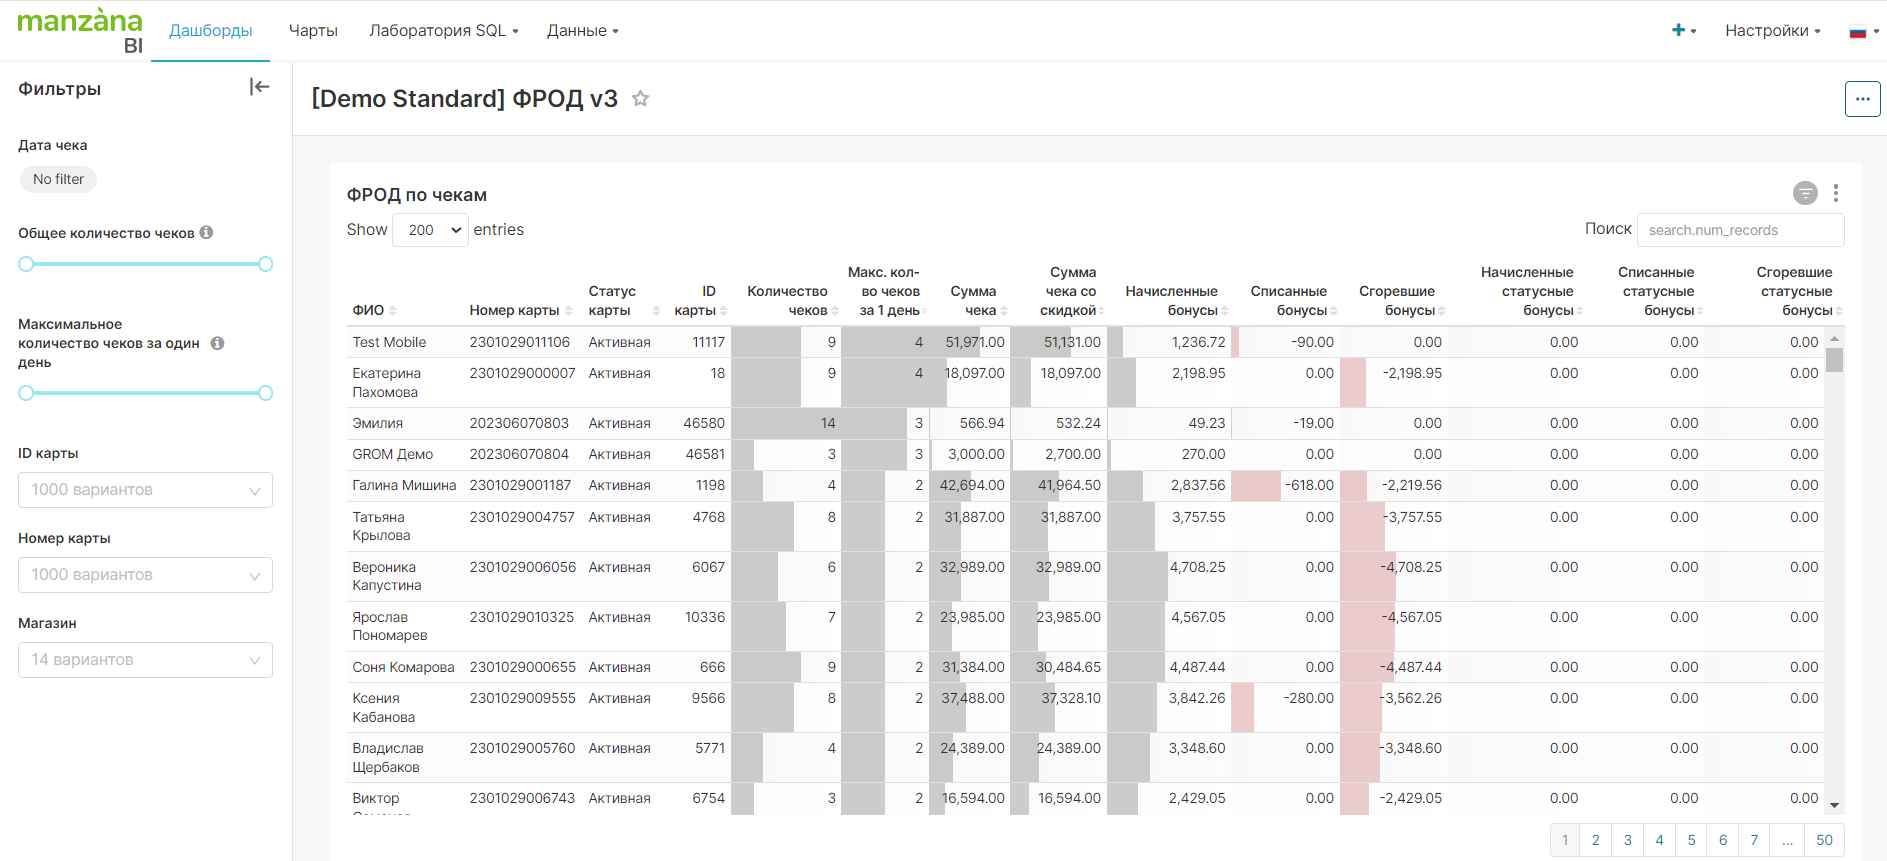Image resolution: width=1887 pixels, height=861 pixels.
Task: Go to page 2 of the table
Action: click(1596, 840)
